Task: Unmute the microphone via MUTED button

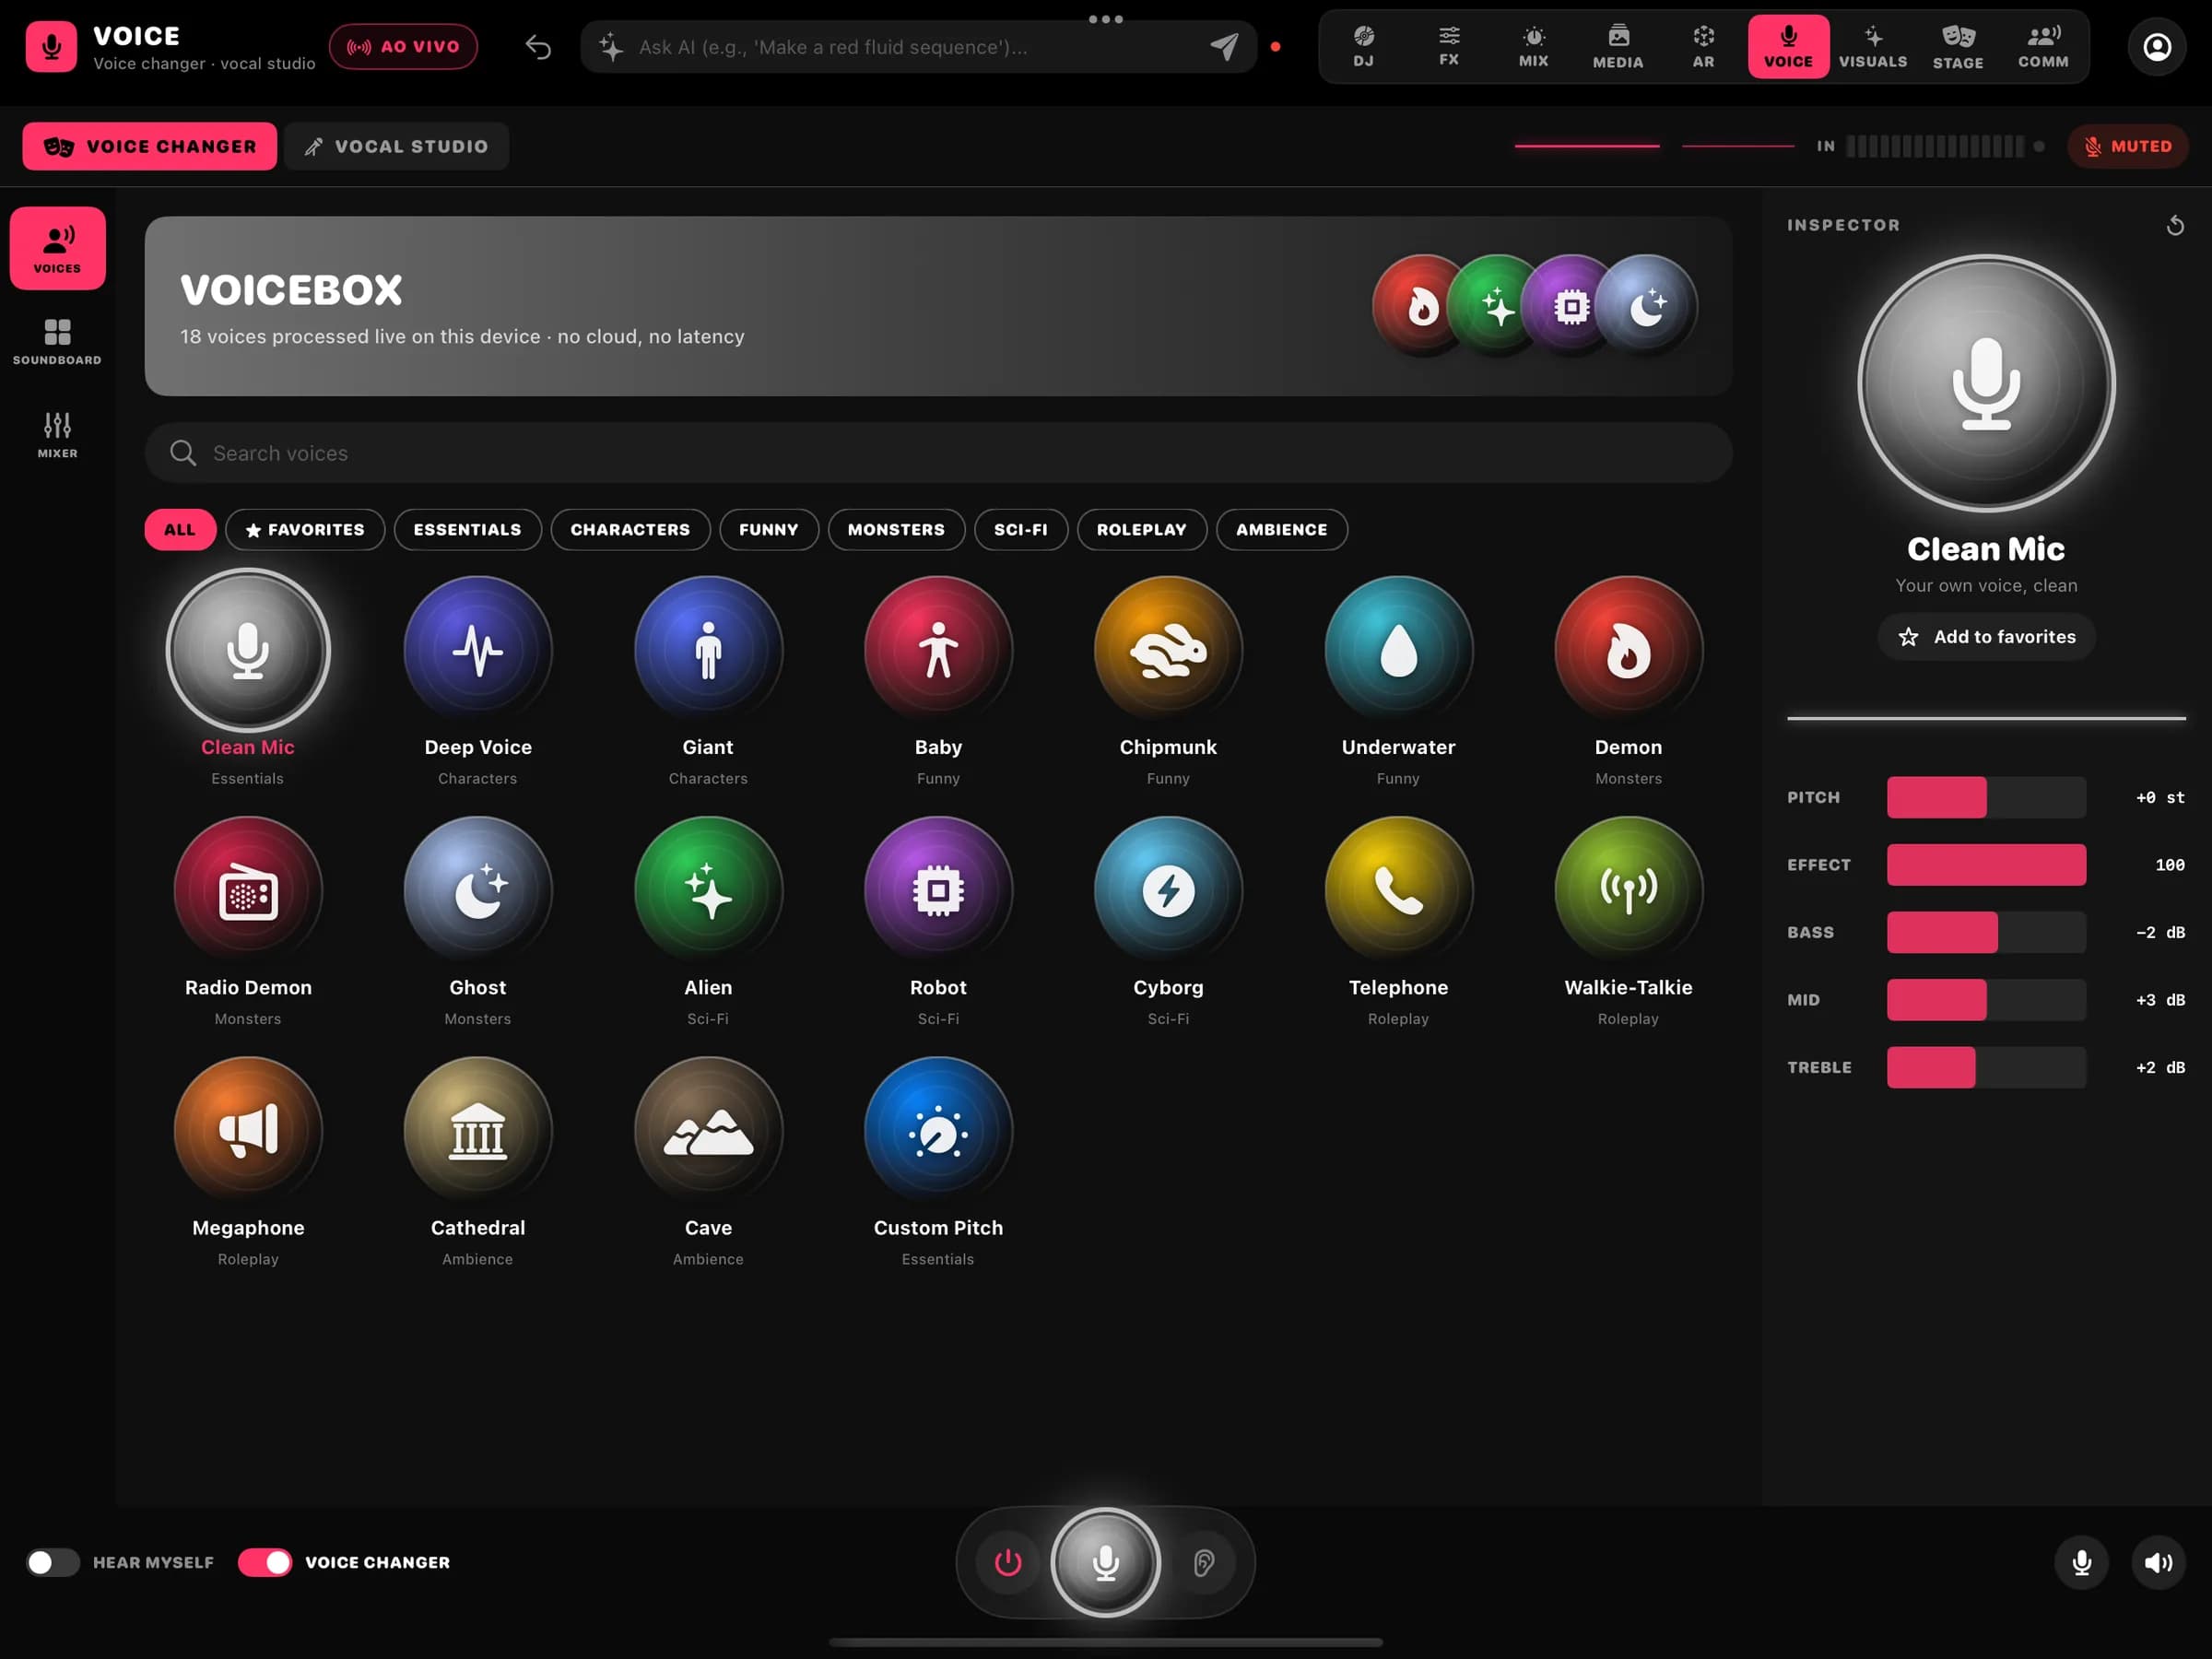Action: click(x=2127, y=146)
